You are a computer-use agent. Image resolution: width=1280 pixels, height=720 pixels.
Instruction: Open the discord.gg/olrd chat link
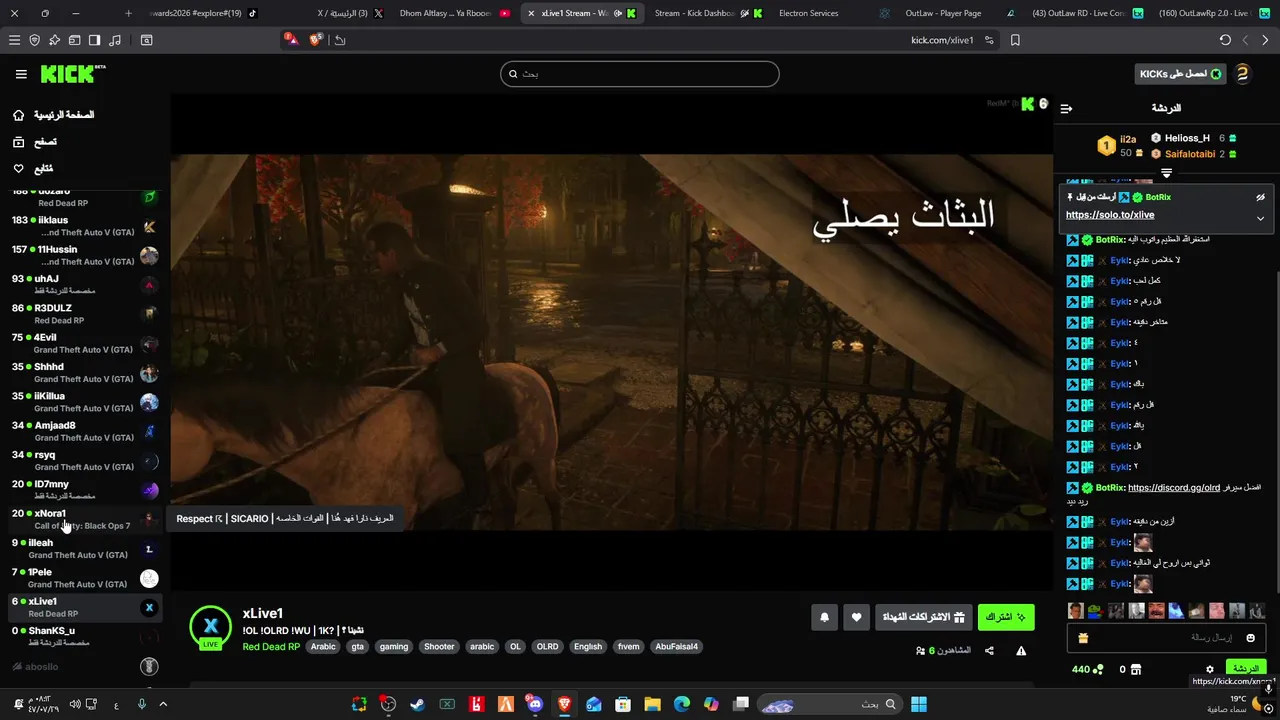click(x=1174, y=488)
